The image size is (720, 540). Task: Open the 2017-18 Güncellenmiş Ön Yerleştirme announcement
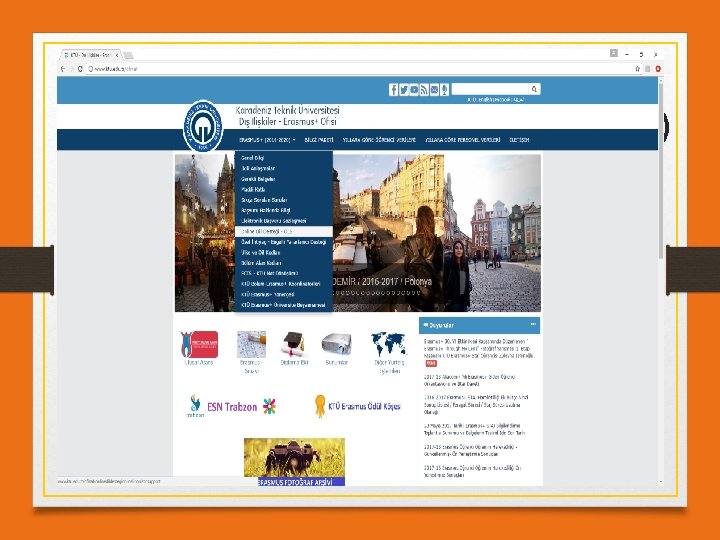(x=471, y=450)
